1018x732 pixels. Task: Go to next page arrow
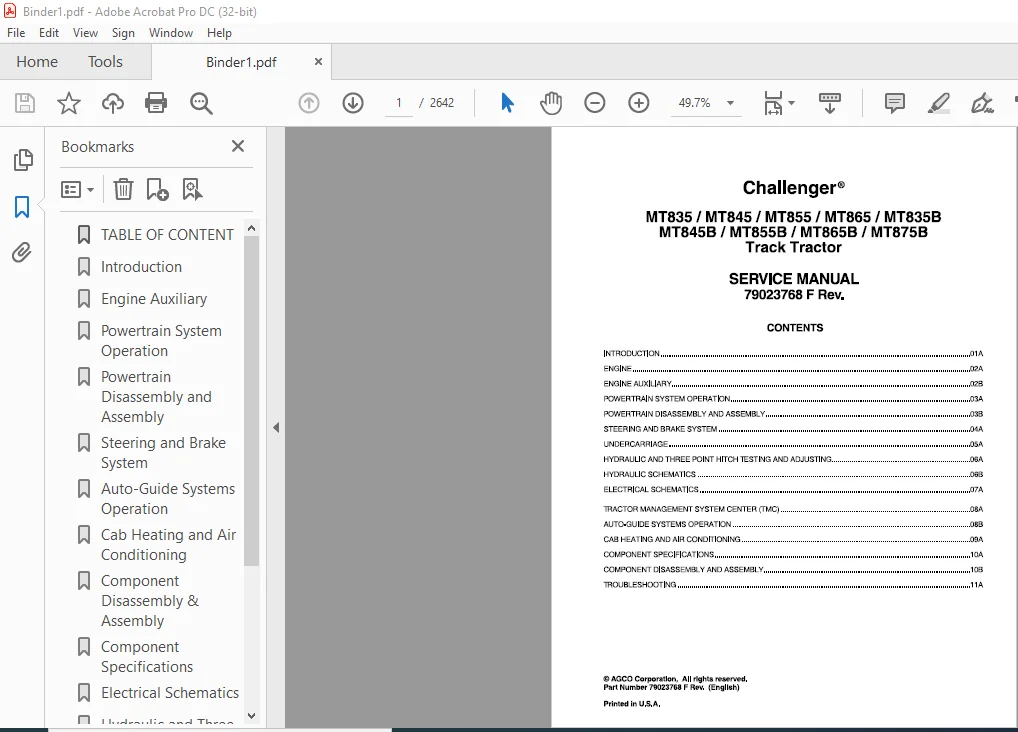353,103
